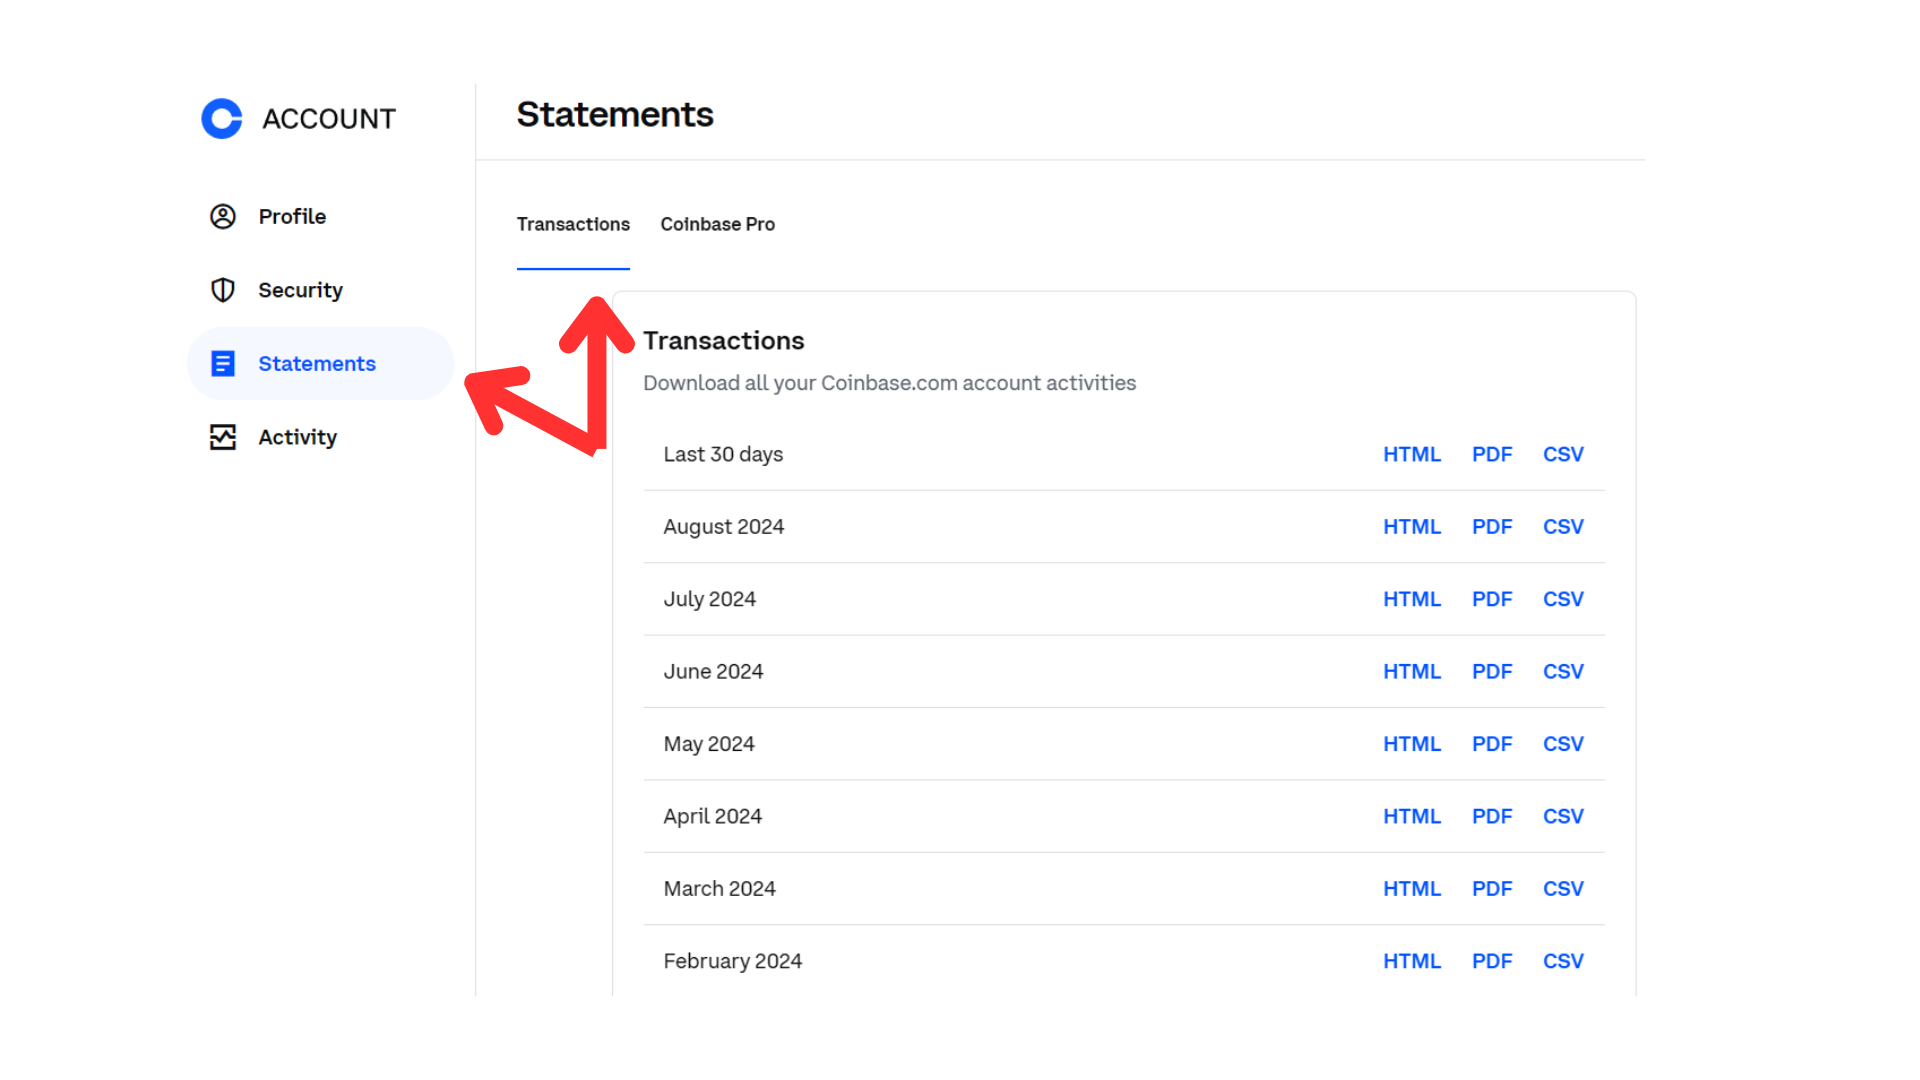Download April 2024 CSV file
Image resolution: width=1920 pixels, height=1080 pixels.
coord(1562,816)
